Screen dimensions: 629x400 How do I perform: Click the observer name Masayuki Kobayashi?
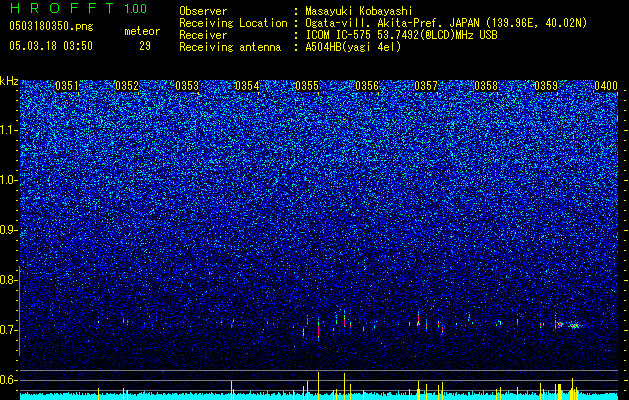coord(359,11)
